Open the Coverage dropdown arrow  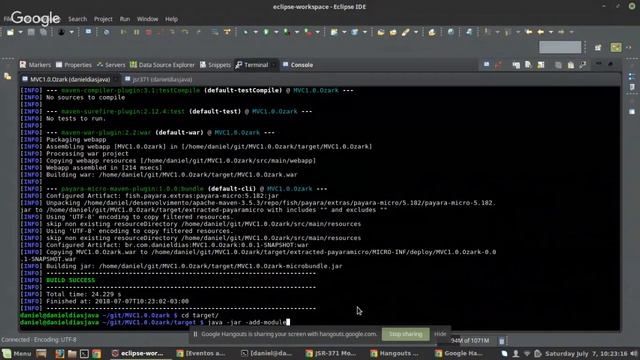coord(297,32)
